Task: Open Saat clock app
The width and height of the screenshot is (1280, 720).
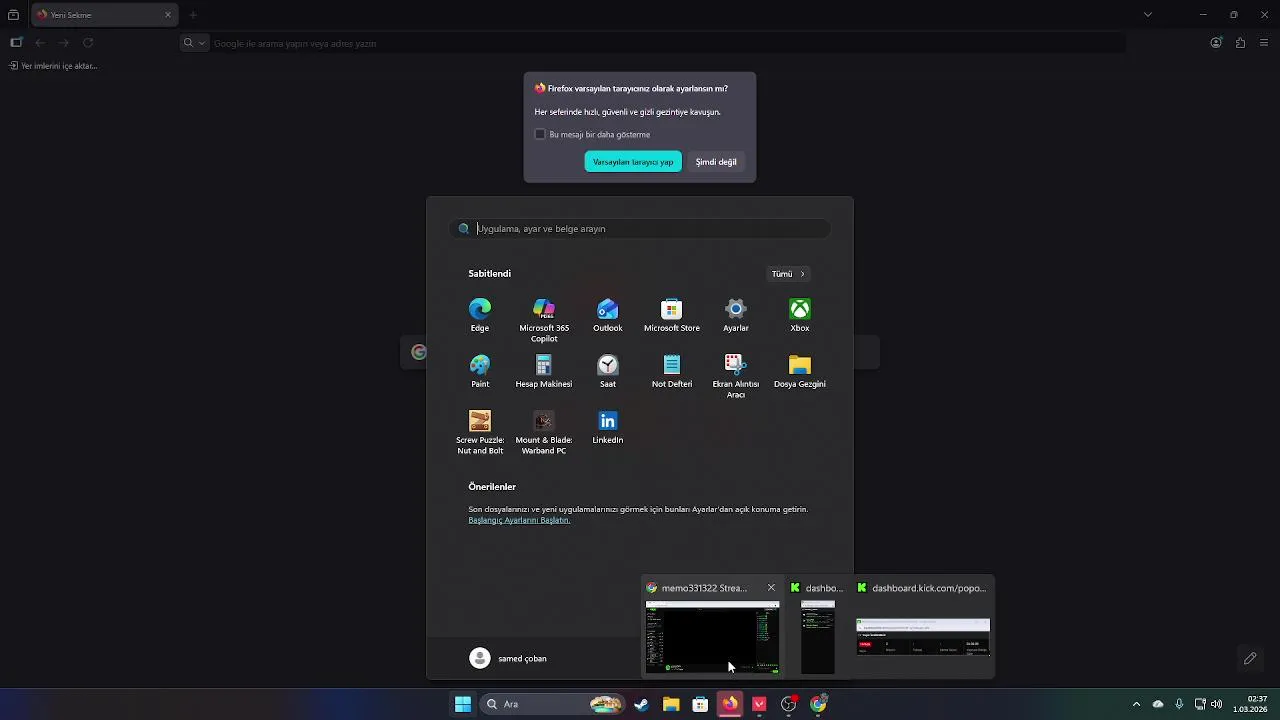Action: [608, 371]
